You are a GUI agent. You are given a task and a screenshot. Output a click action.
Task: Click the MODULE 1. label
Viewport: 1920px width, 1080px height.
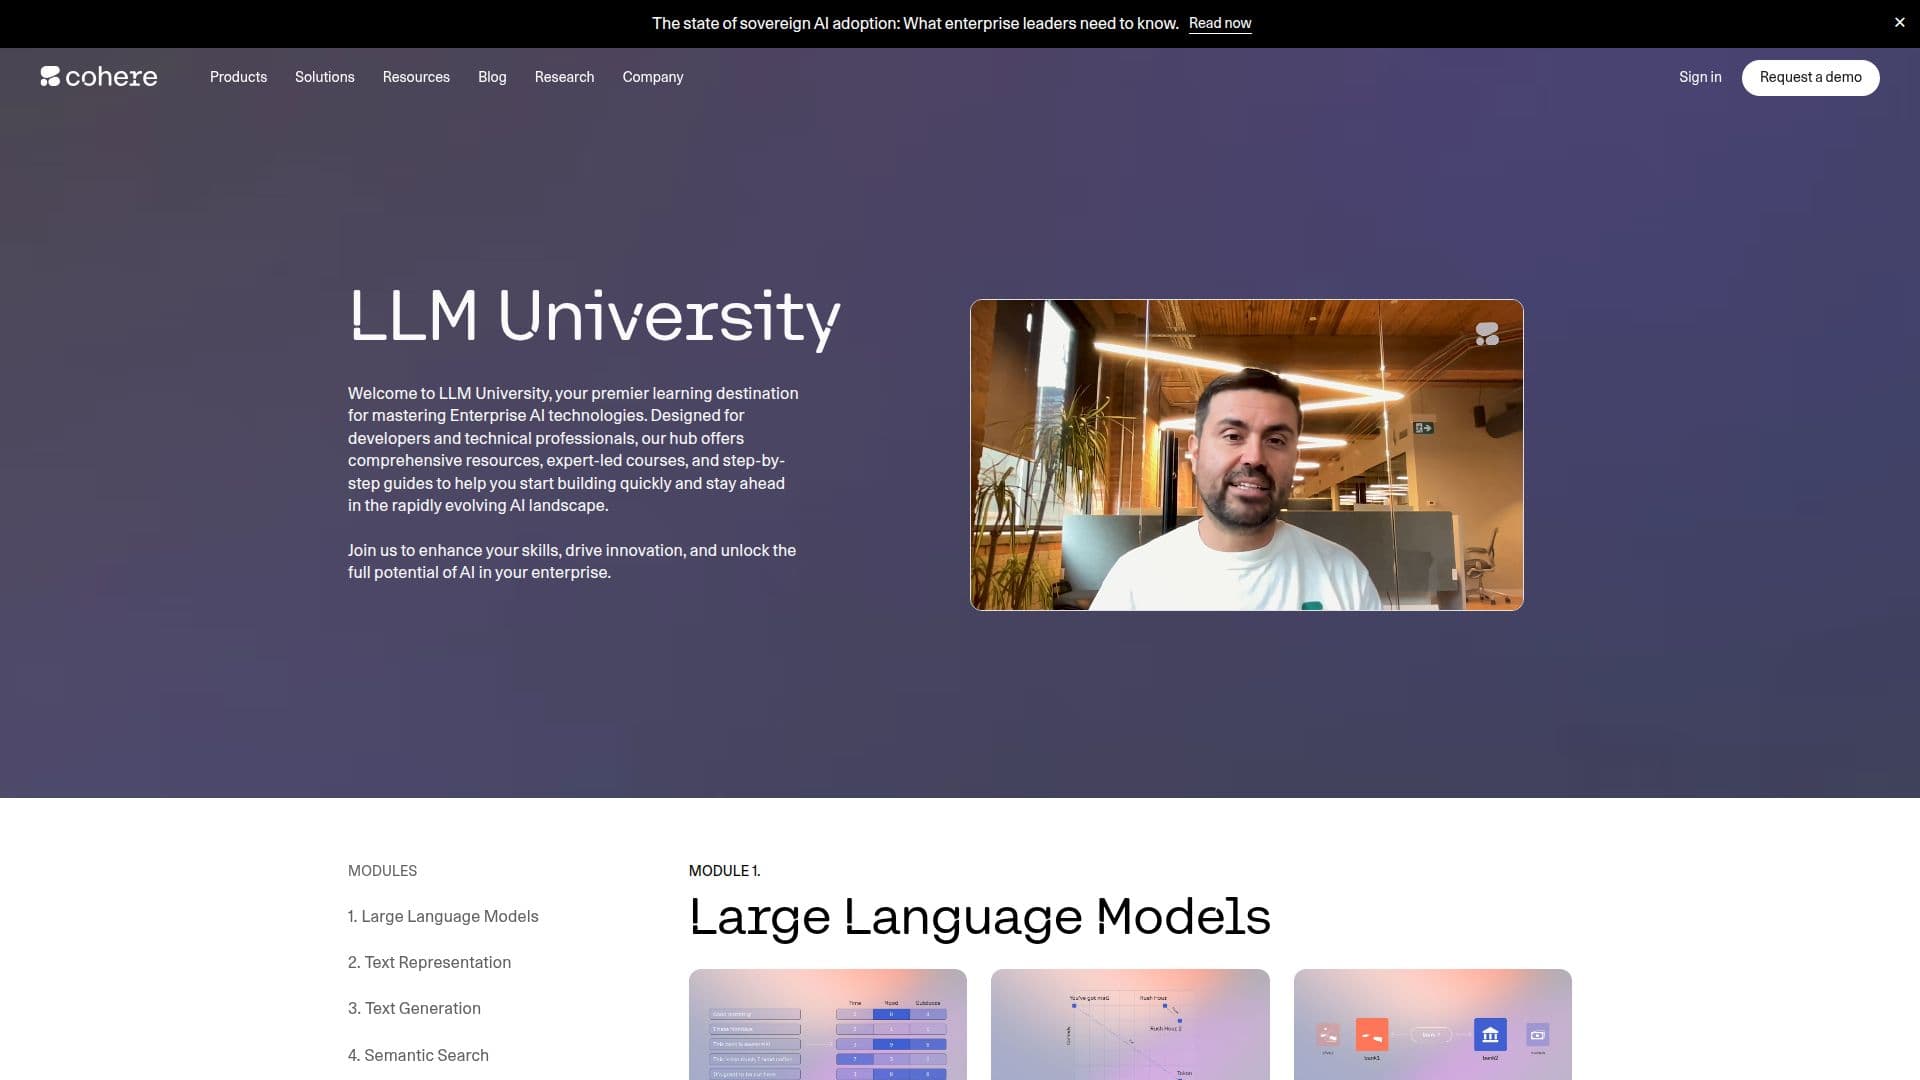coord(724,871)
